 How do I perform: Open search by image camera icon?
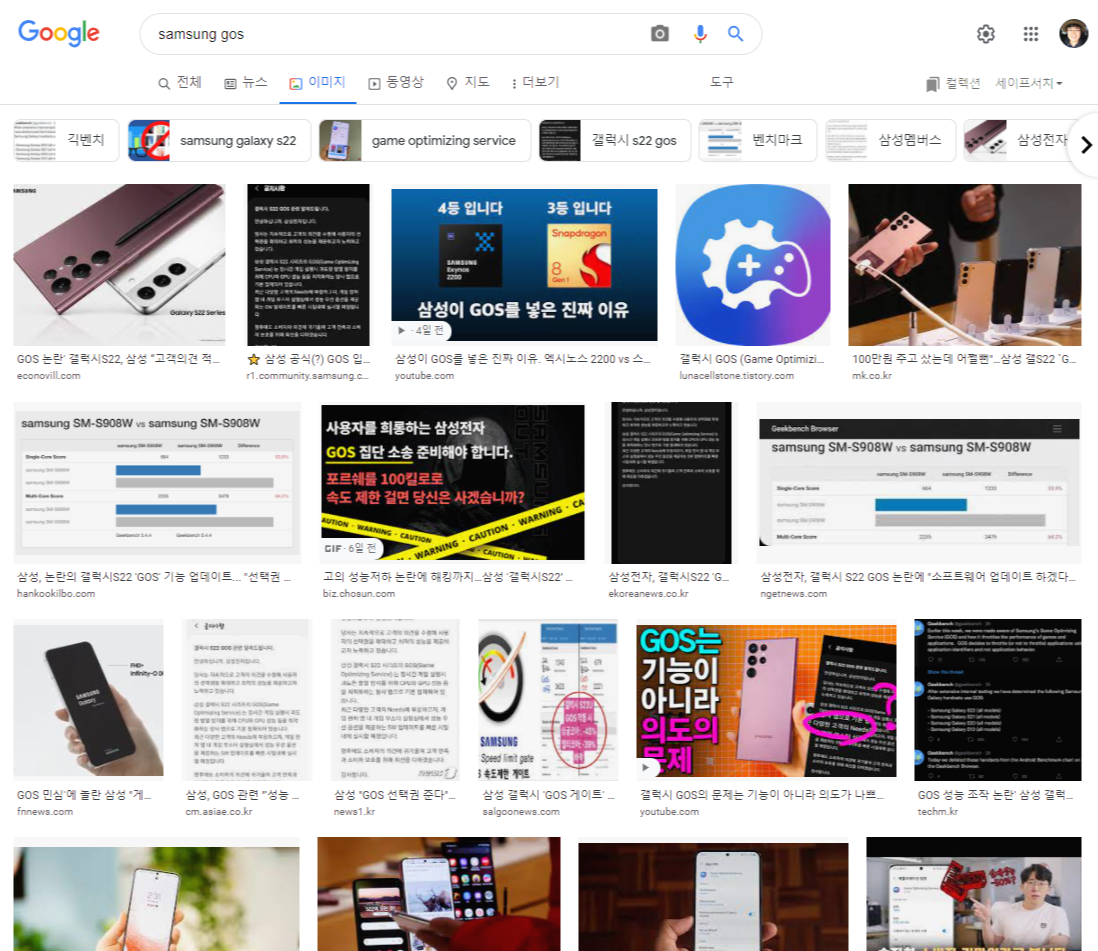coord(660,34)
